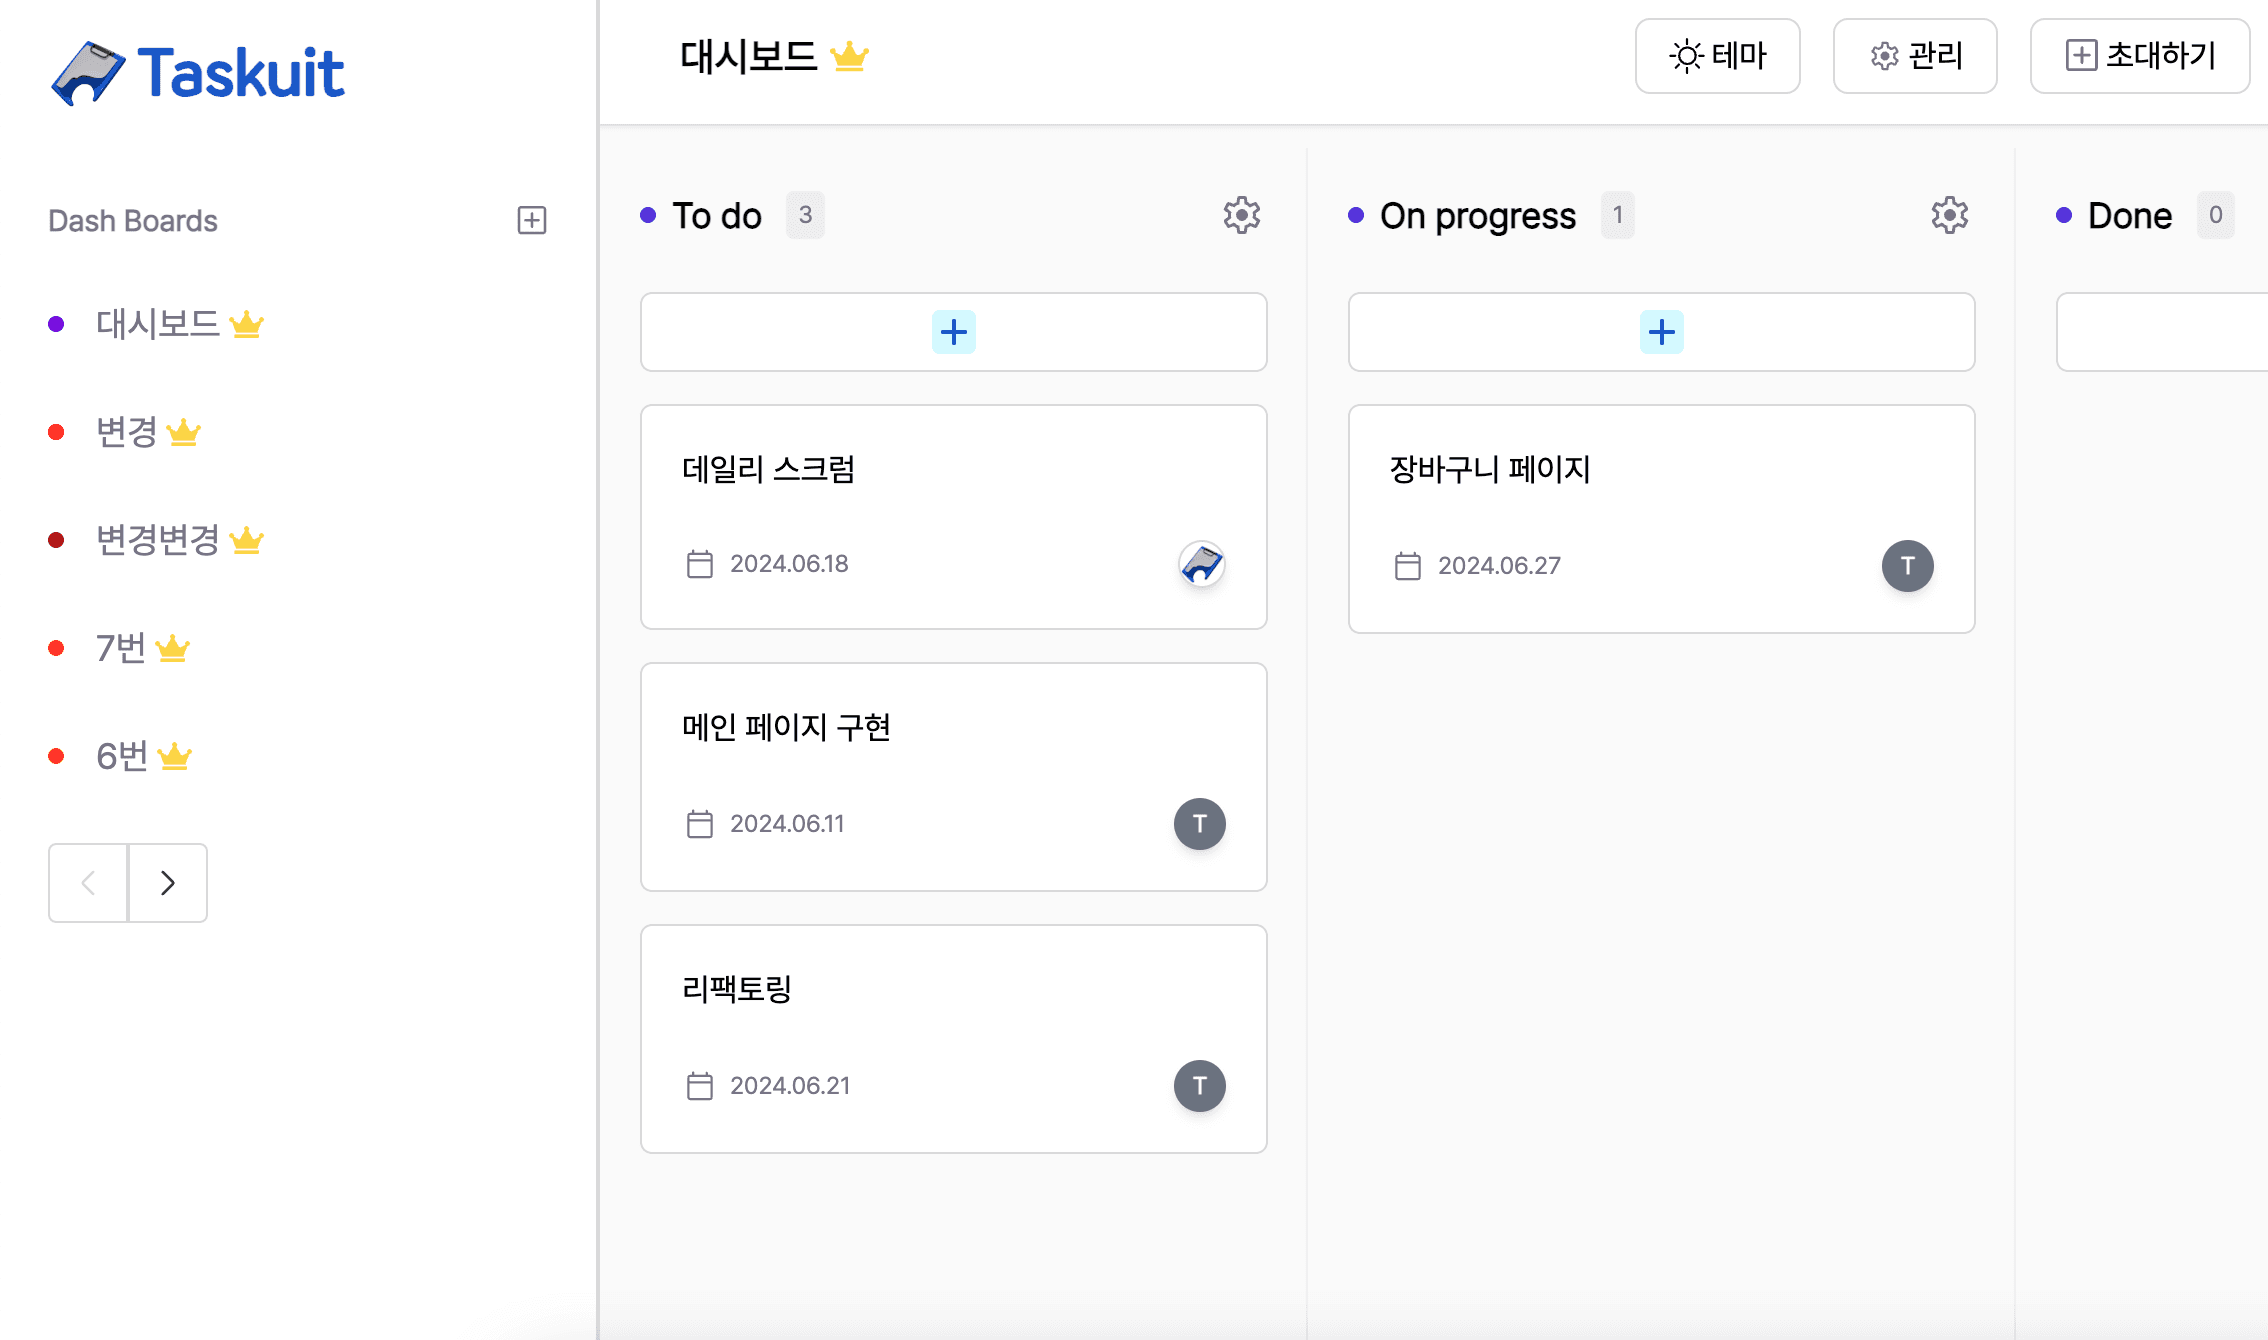Click the To do card count badge
The image size is (2268, 1340).
pos(805,215)
